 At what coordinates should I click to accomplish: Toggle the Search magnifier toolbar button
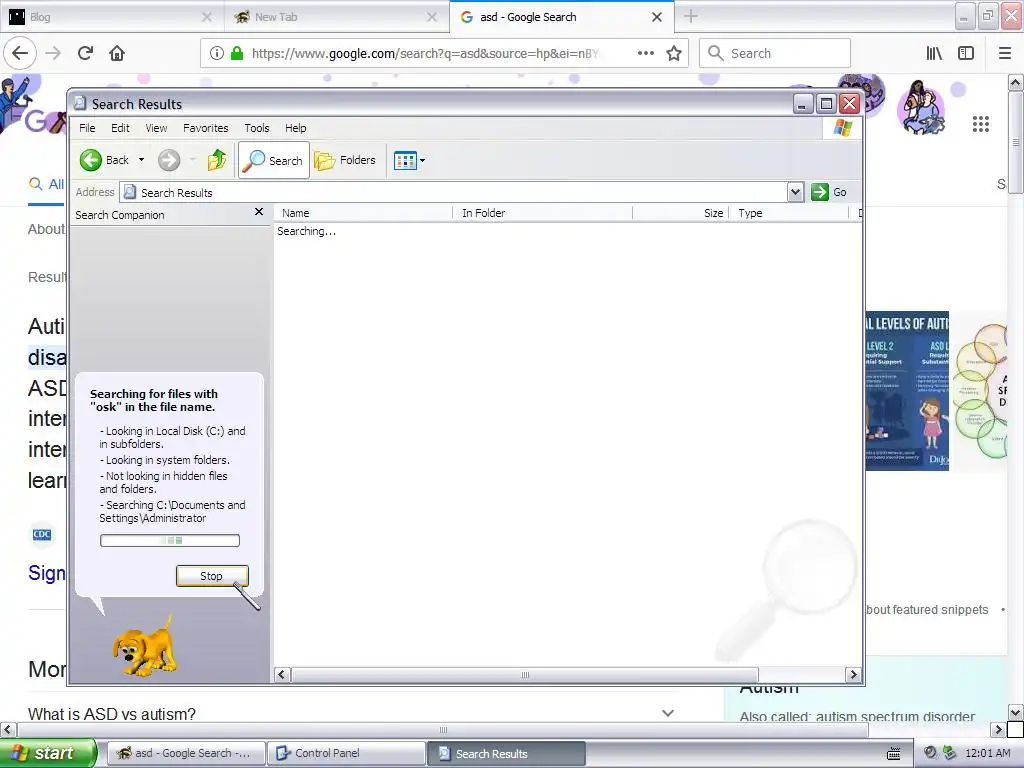click(x=274, y=160)
